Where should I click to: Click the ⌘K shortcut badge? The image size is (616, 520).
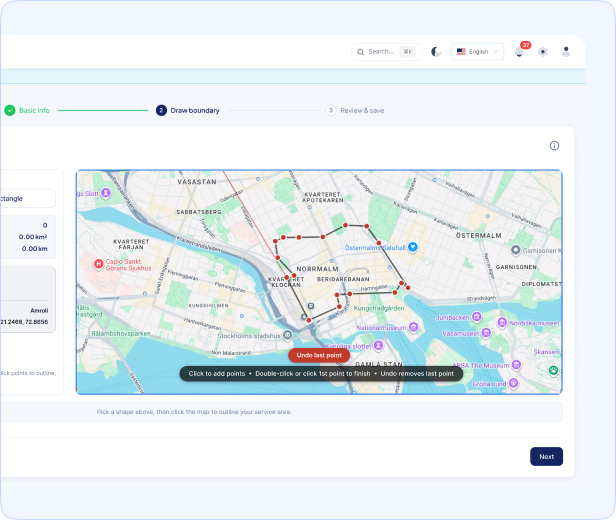tap(408, 51)
